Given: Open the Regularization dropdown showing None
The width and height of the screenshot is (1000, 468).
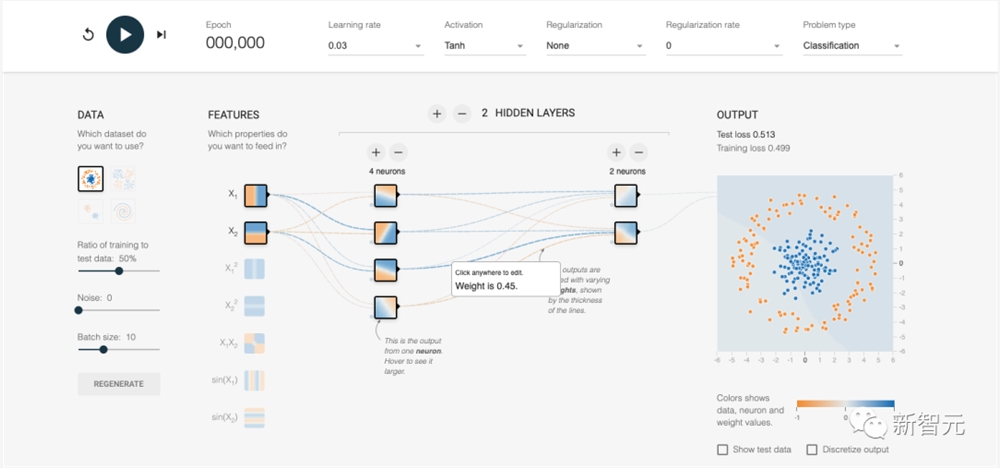Looking at the screenshot, I should pos(595,46).
